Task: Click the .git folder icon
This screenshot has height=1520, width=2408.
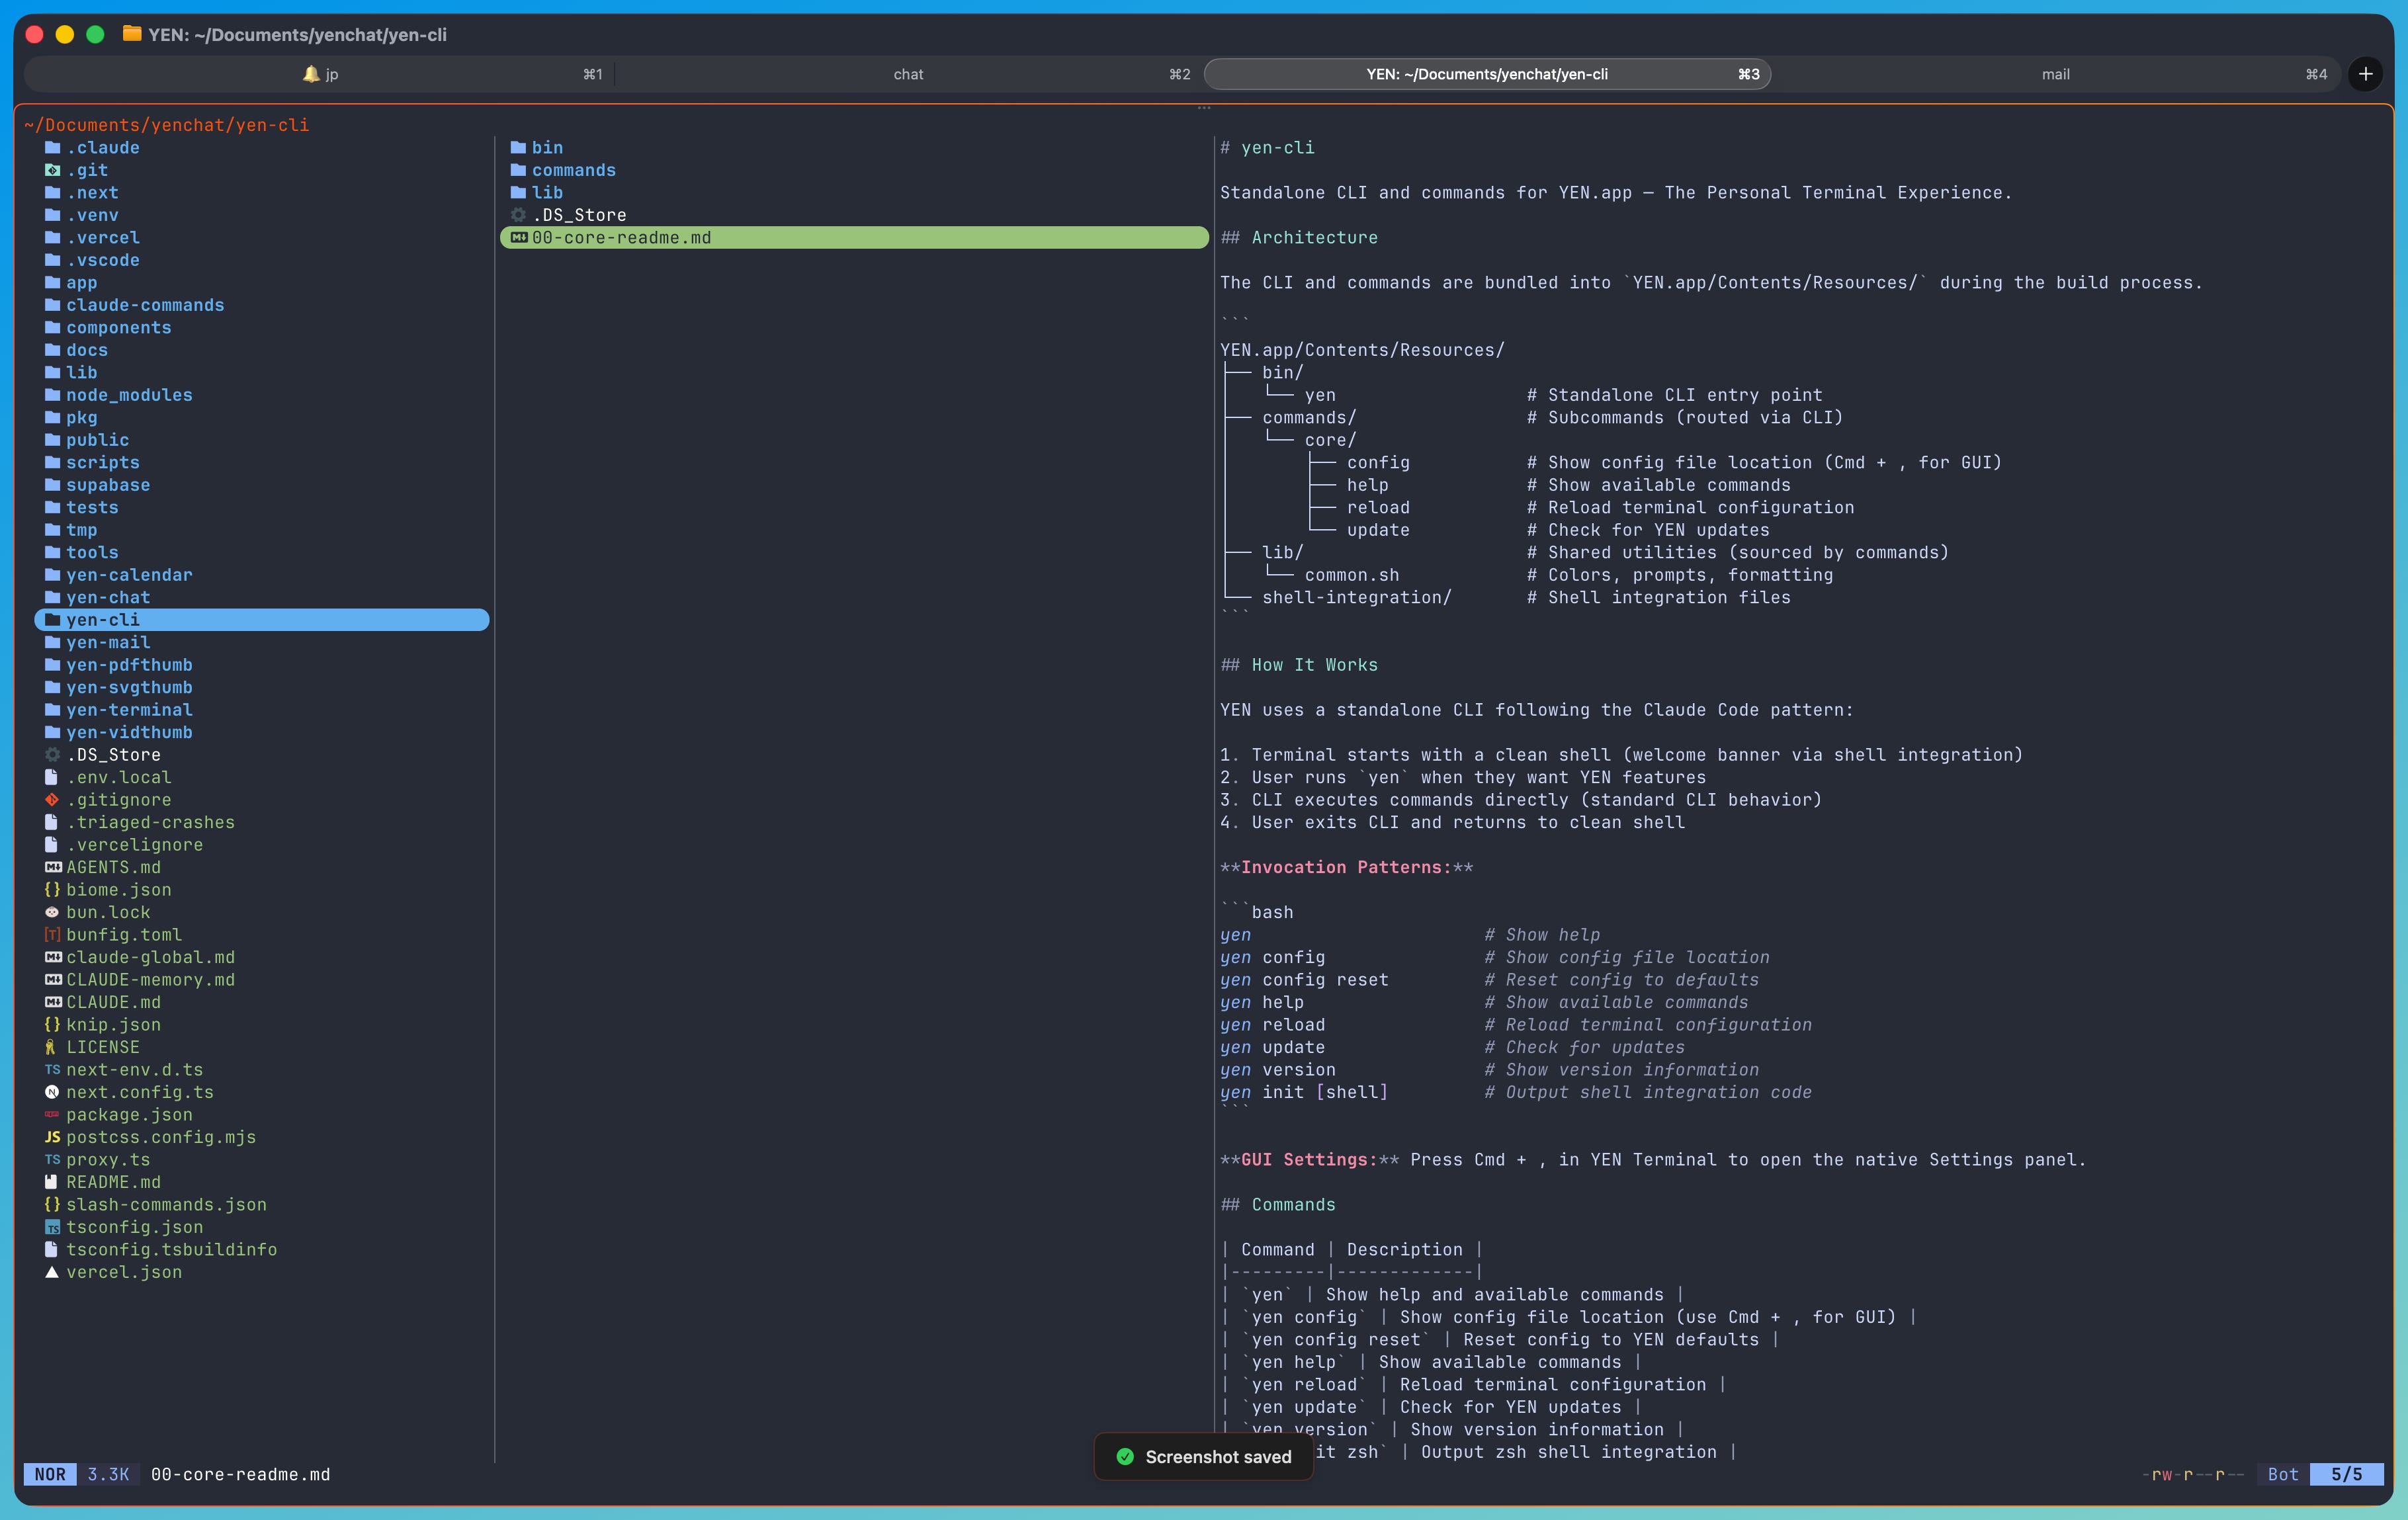Action: click(52, 170)
